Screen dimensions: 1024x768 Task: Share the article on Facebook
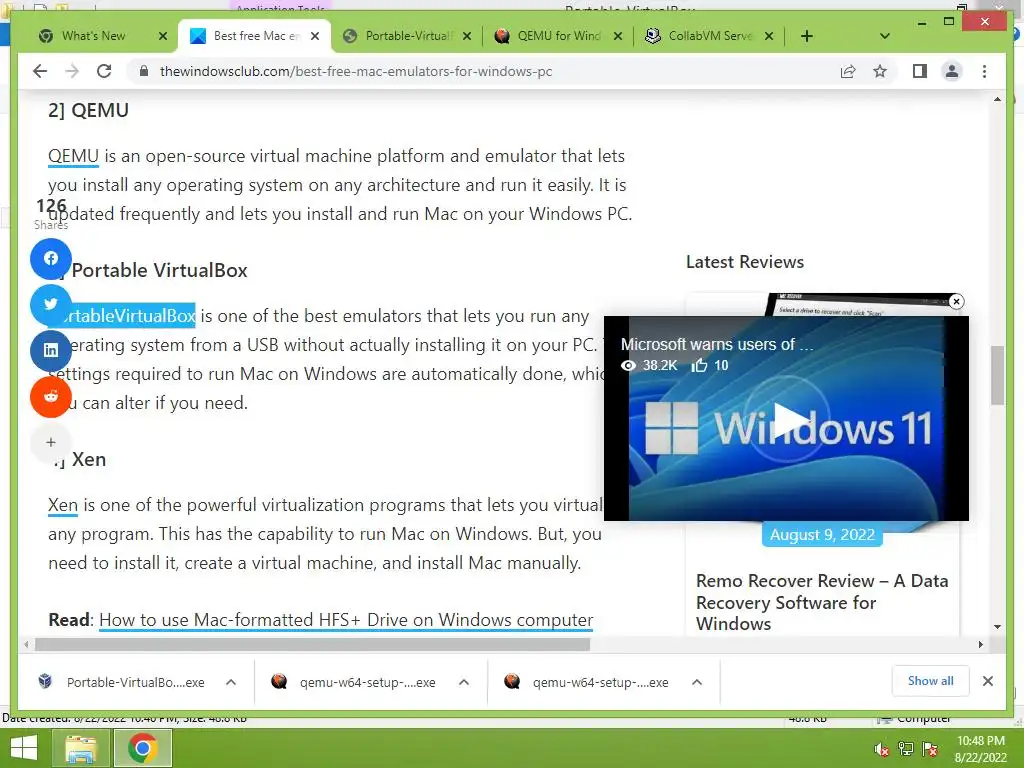click(x=51, y=259)
